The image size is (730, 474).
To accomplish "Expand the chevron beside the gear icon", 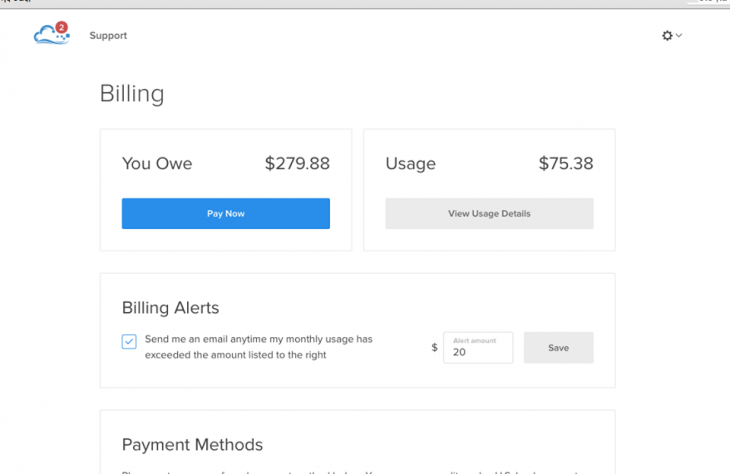I will (679, 35).
